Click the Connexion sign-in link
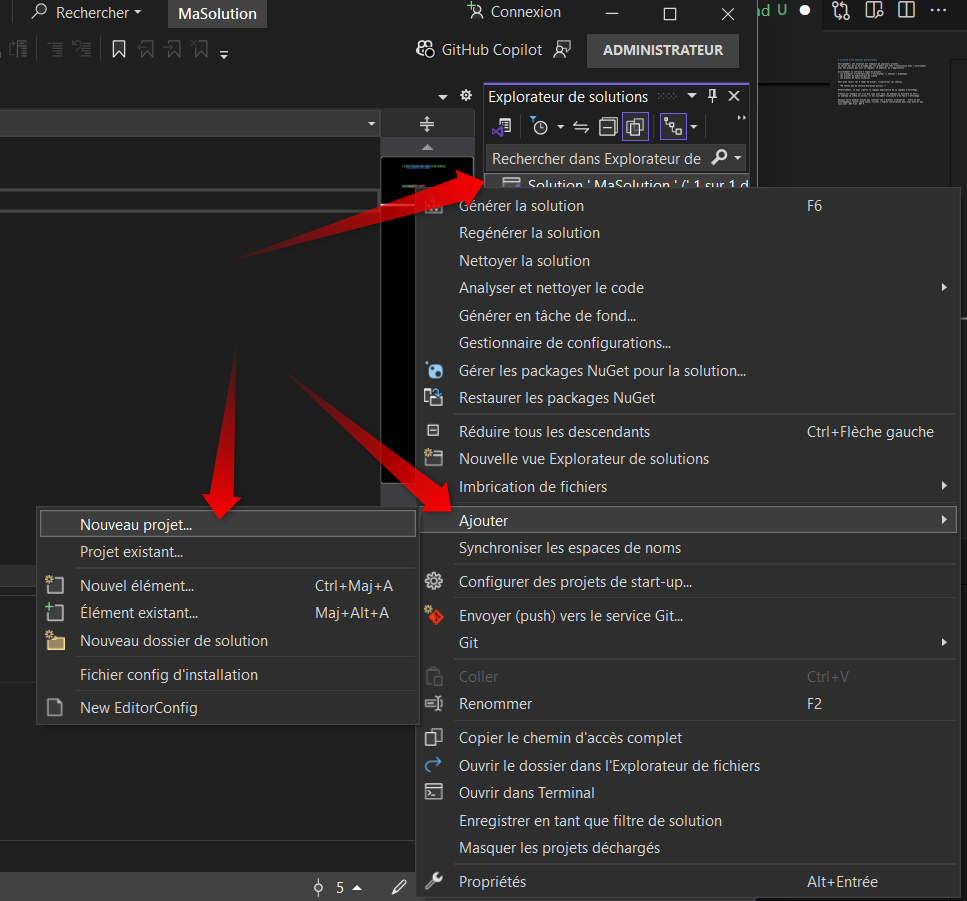The width and height of the screenshot is (967, 901). tap(515, 12)
